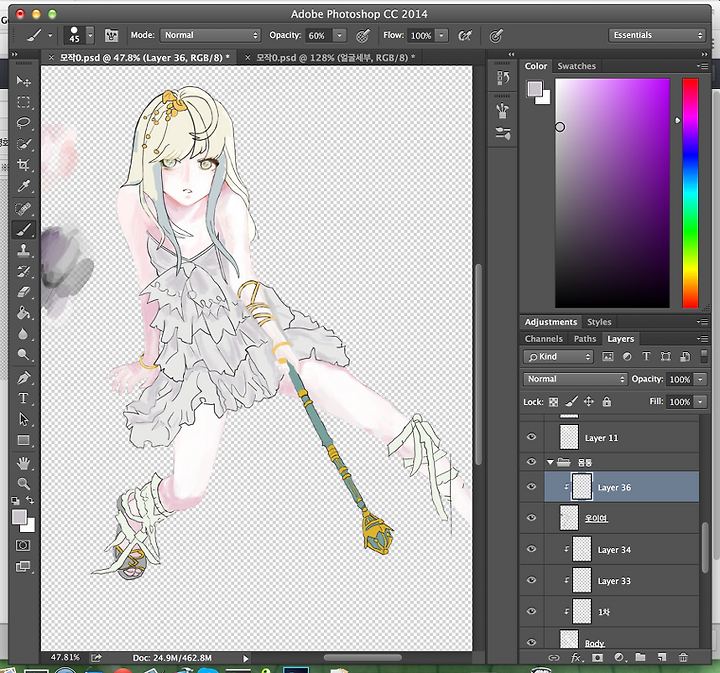
Task: Toggle pressure for opacity
Action: click(x=363, y=35)
